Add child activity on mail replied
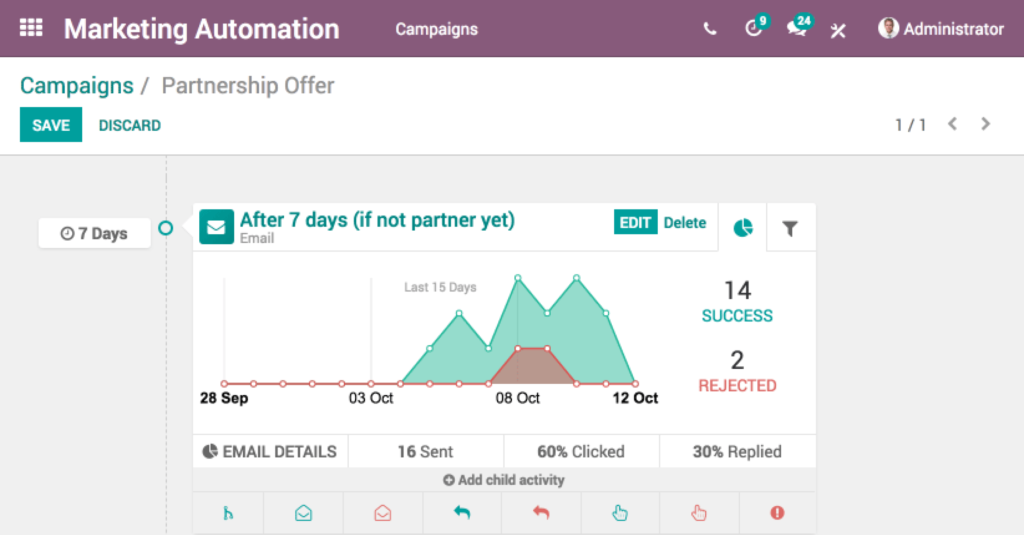The image size is (1024, 535). pyautogui.click(x=462, y=513)
